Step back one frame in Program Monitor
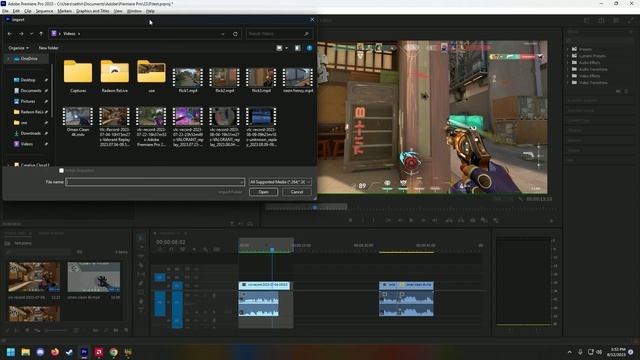Image resolution: width=640 pixels, height=360 pixels. pyautogui.click(x=400, y=220)
